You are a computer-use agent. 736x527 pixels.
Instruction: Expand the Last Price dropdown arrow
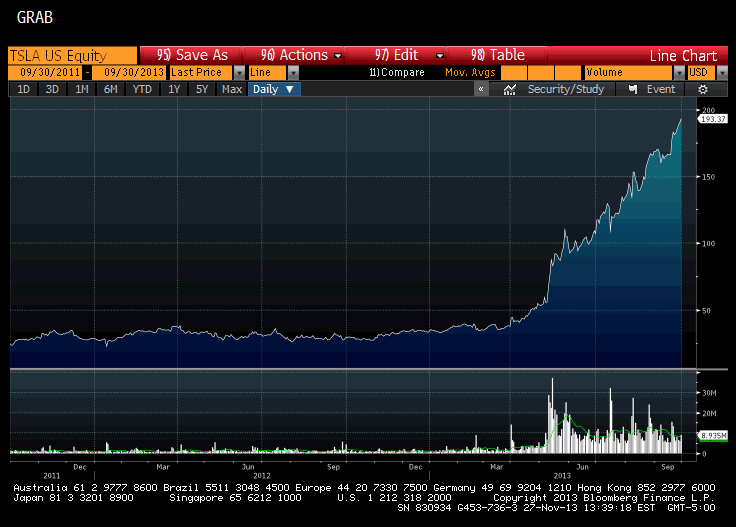pos(239,73)
